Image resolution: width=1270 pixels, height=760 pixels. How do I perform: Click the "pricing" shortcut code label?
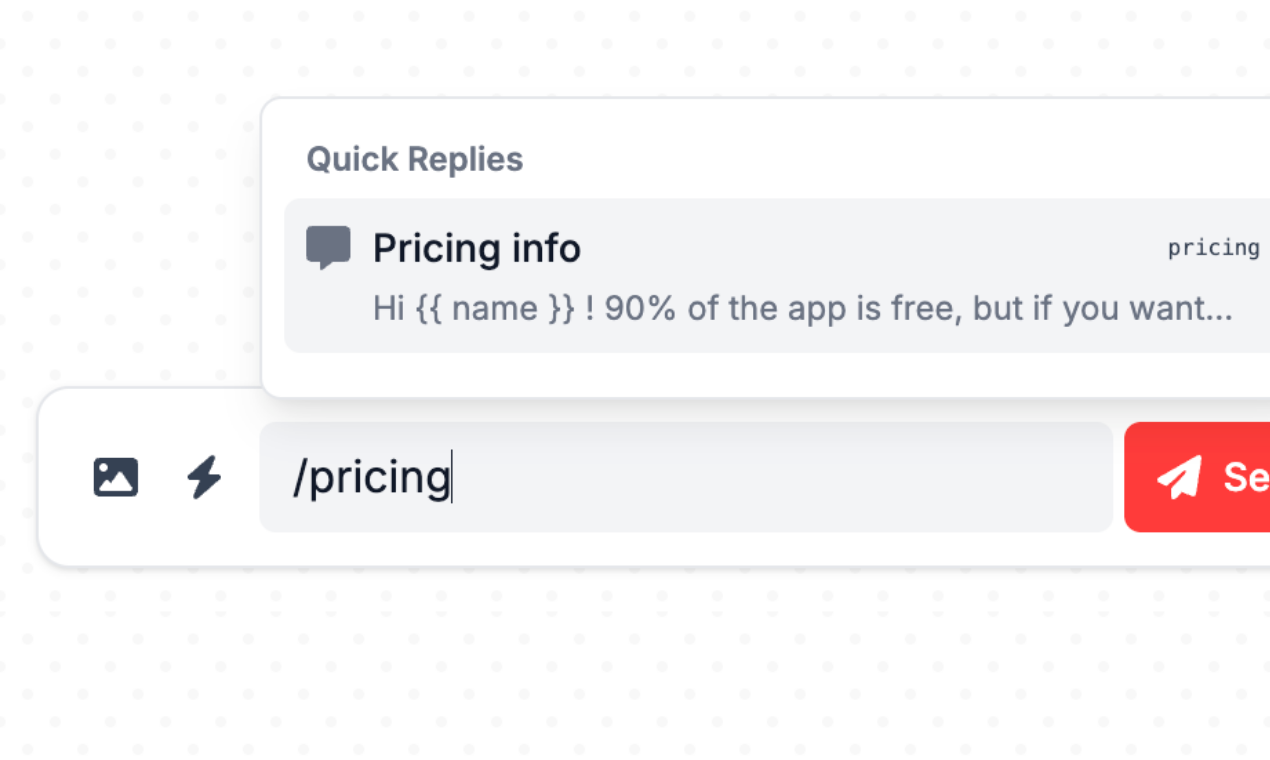[x=1213, y=248]
